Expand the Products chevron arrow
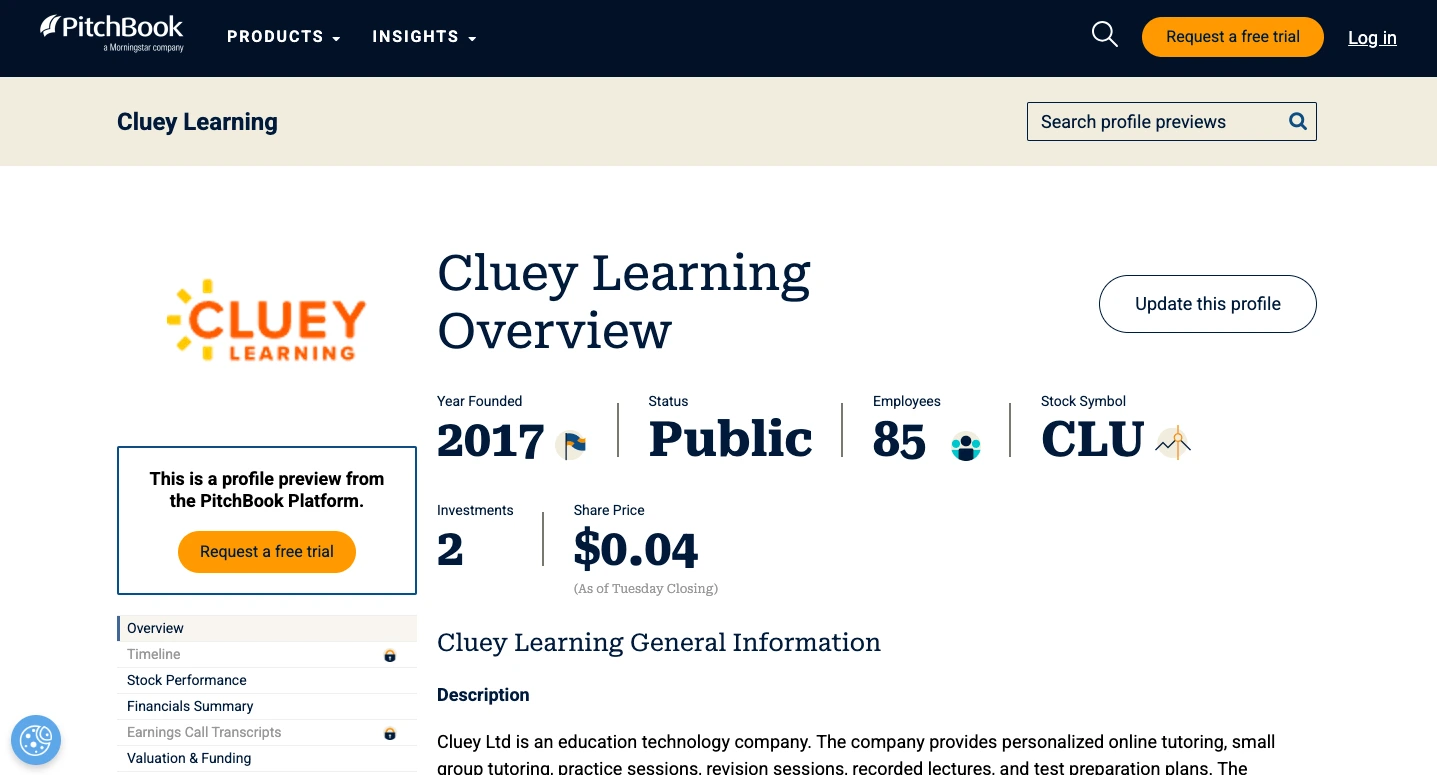The width and height of the screenshot is (1437, 775). (x=336, y=39)
